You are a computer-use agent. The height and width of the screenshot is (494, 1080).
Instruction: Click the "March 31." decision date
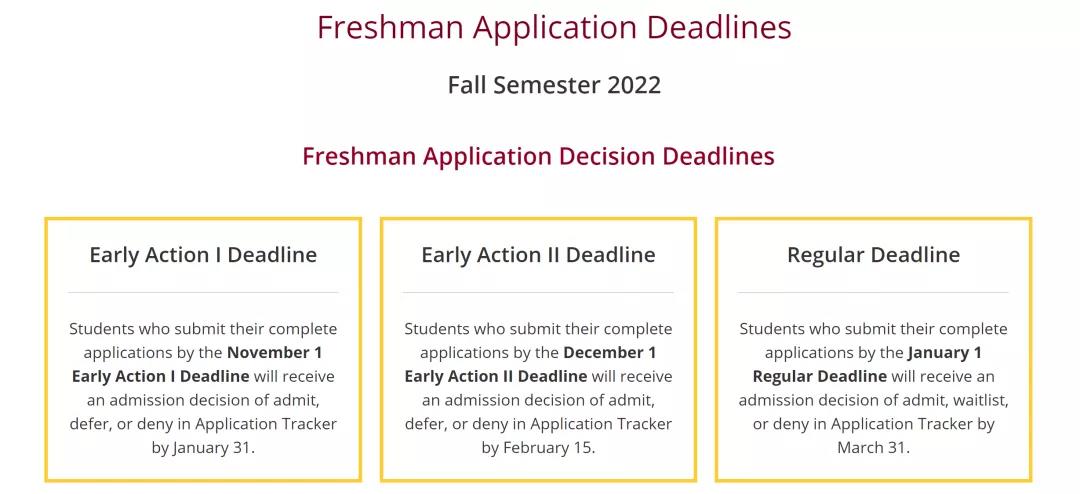click(873, 448)
